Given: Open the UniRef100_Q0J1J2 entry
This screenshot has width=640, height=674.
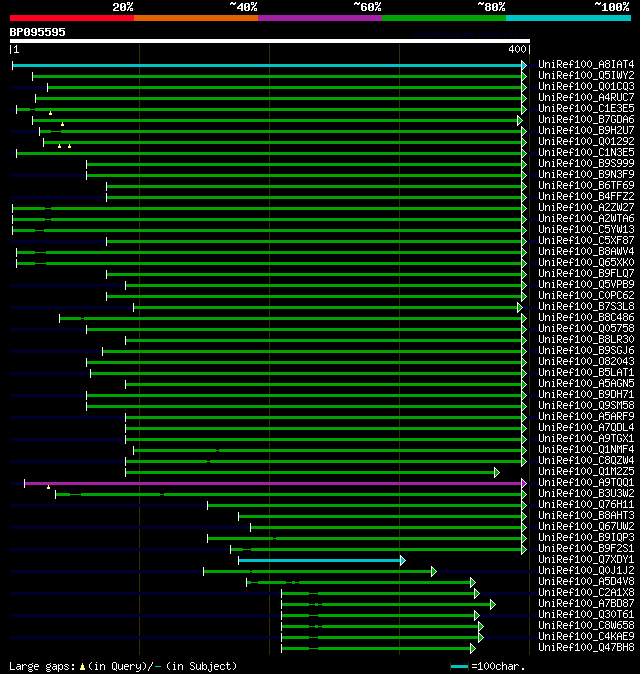Looking at the screenshot, I should pyautogui.click(x=586, y=570).
